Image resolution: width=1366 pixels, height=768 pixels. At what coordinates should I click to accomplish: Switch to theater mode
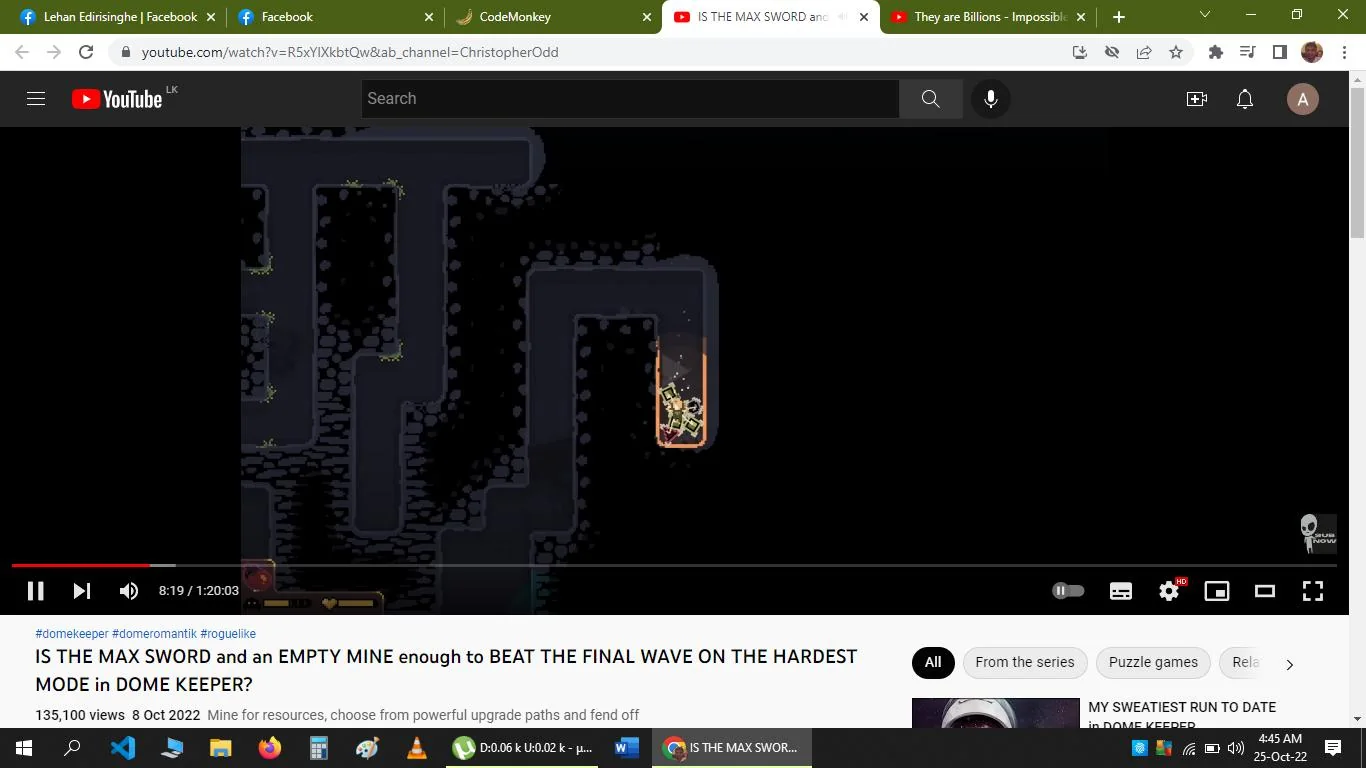coord(1265,591)
